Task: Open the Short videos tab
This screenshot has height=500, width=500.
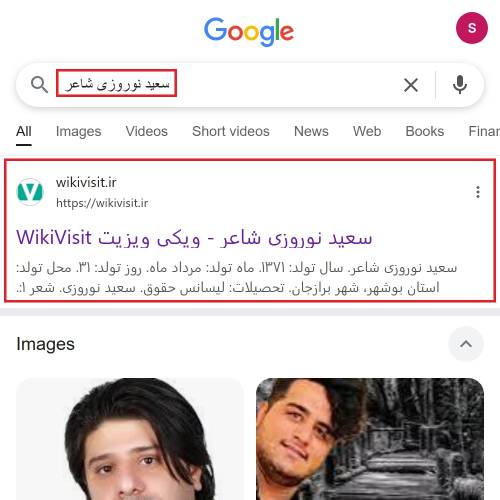Action: click(x=231, y=131)
